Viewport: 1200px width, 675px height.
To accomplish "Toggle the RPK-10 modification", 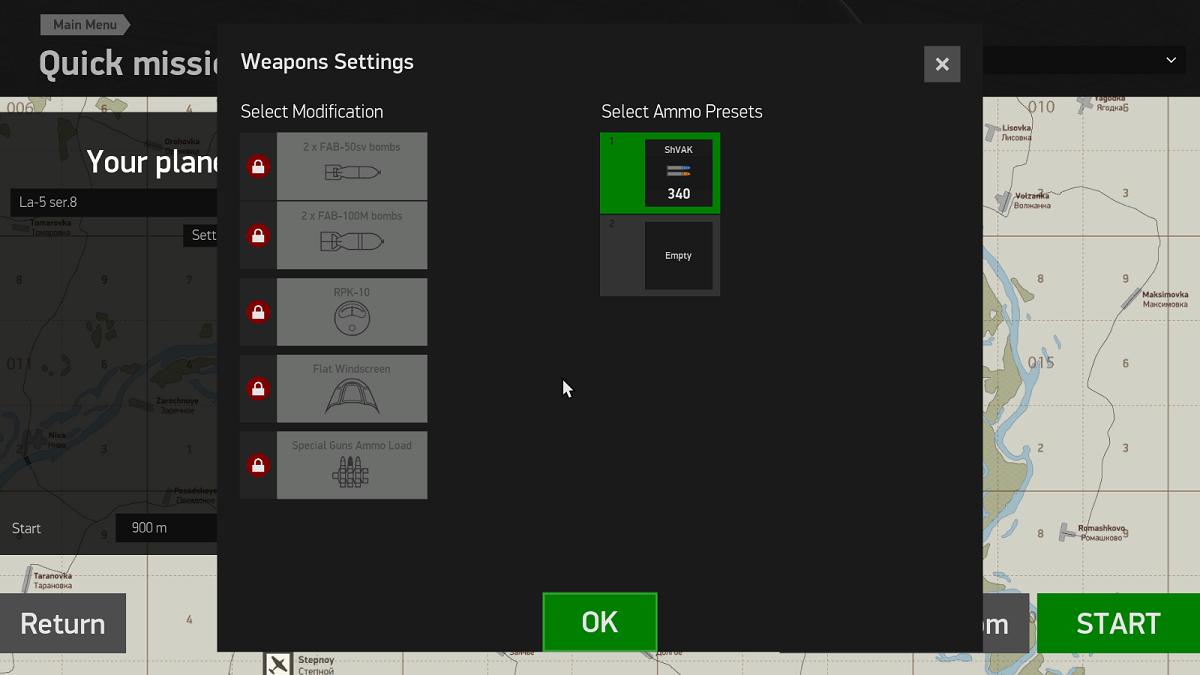I will pos(352,312).
